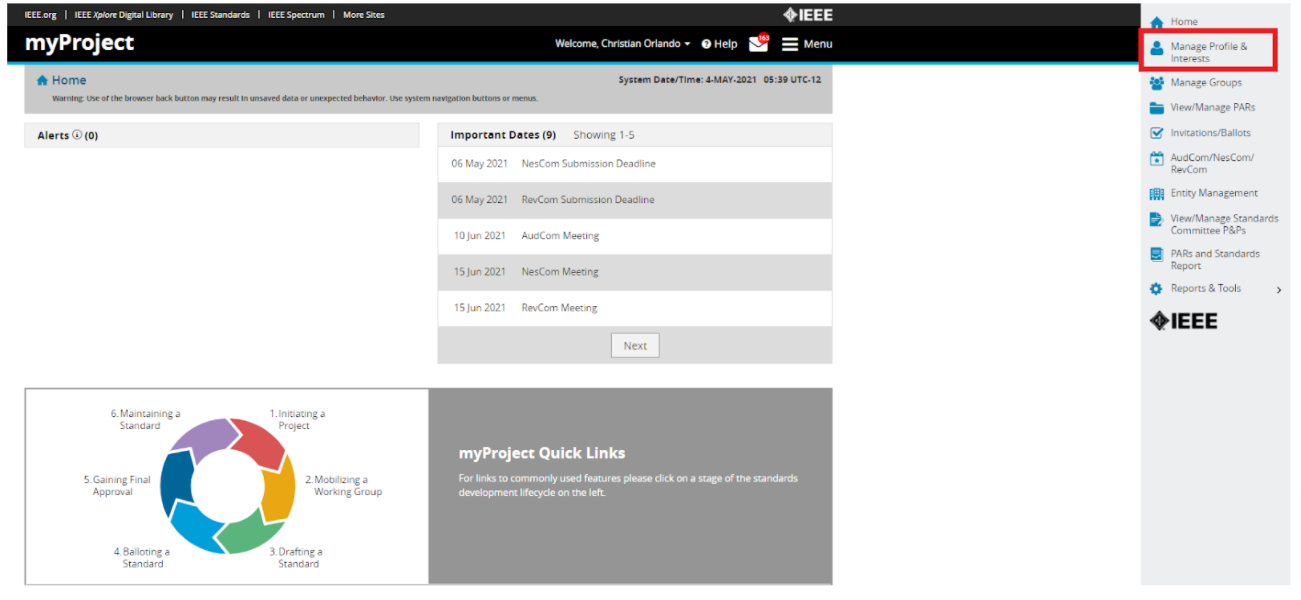Viewport: 1301px width, 600px height.
Task: Click the RevCom Submission Deadline row
Action: (x=635, y=200)
